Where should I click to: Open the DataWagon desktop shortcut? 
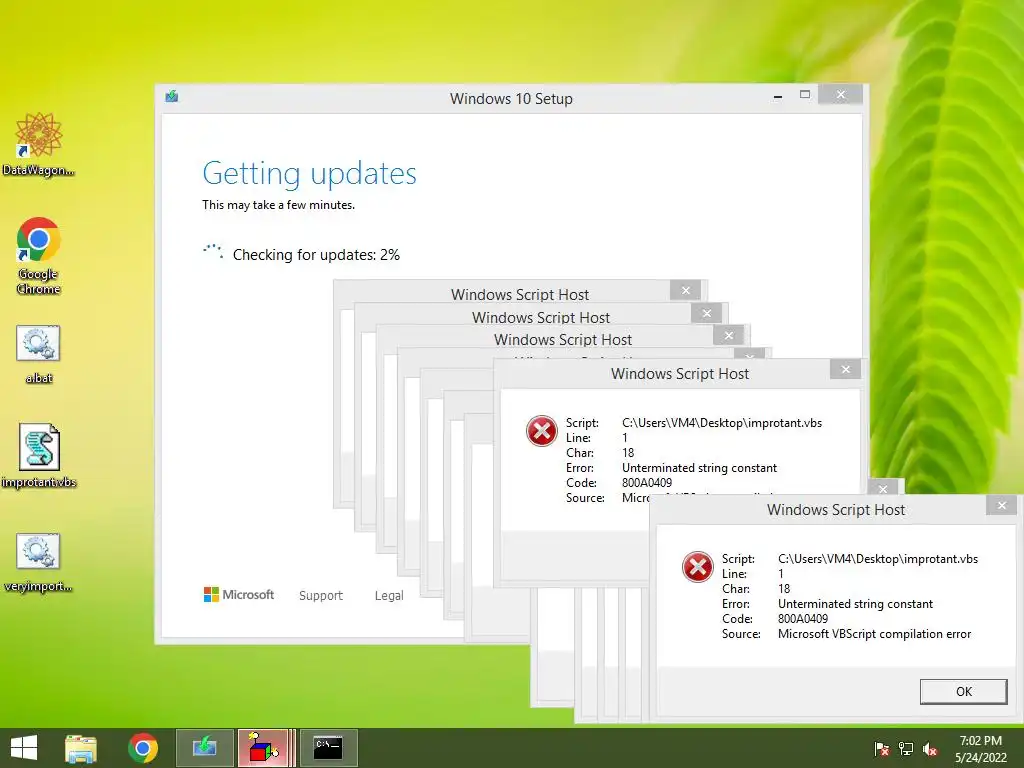tap(39, 144)
